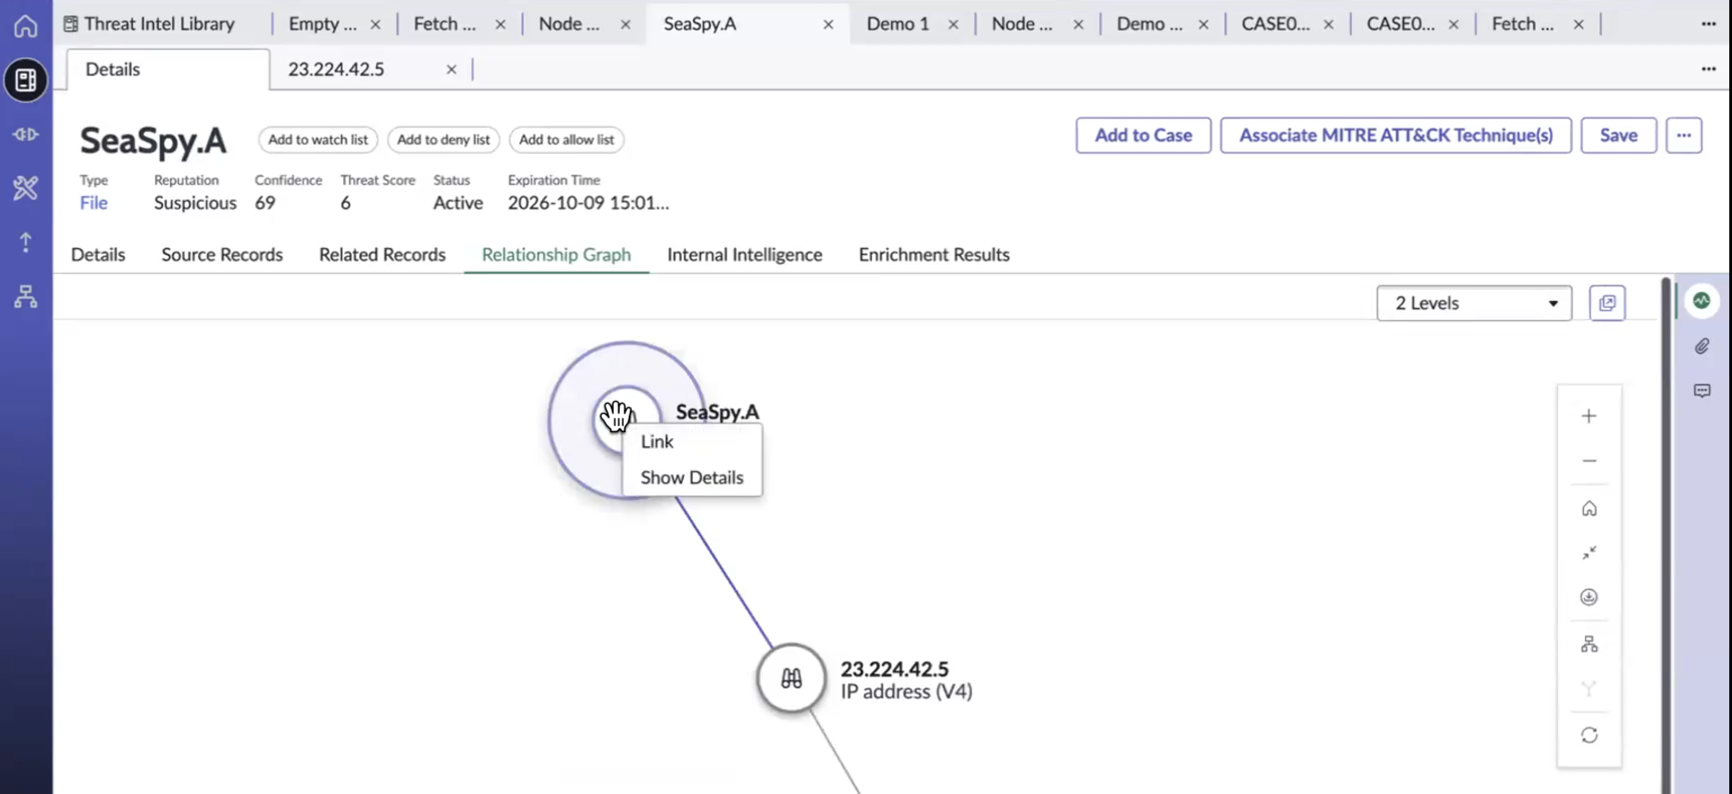Viewport: 1732px width, 794px height.
Task: Click Add to deny list
Action: (x=443, y=140)
